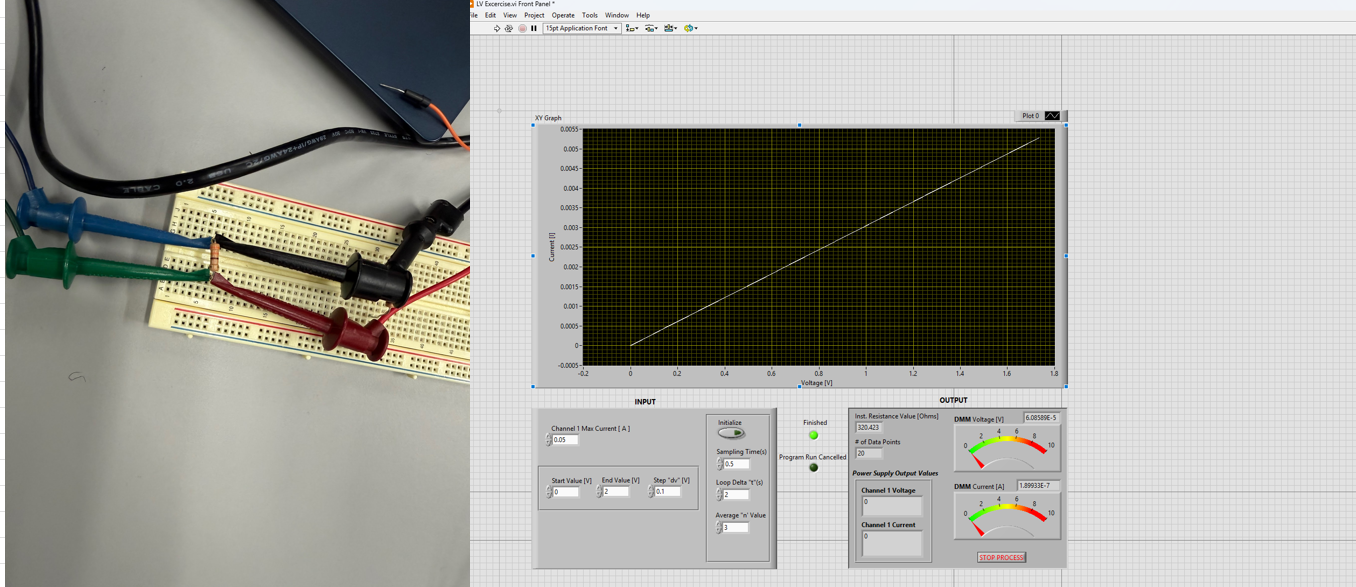Click the Power Supply Output Values label
This screenshot has height=587, width=1356.
coord(895,473)
